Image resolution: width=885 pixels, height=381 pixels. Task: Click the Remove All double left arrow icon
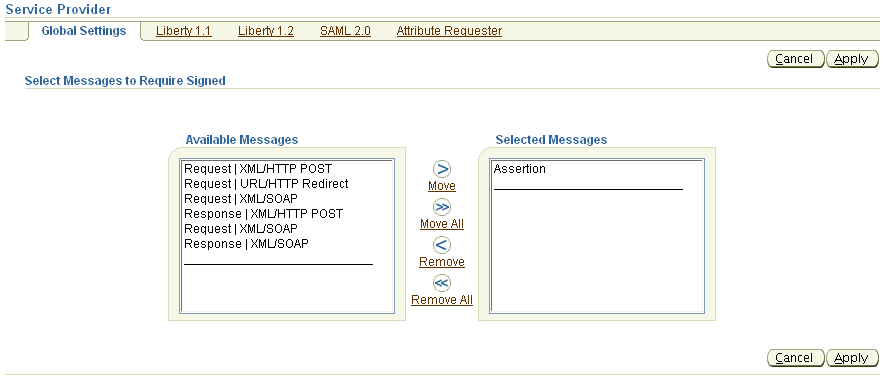coord(442,283)
